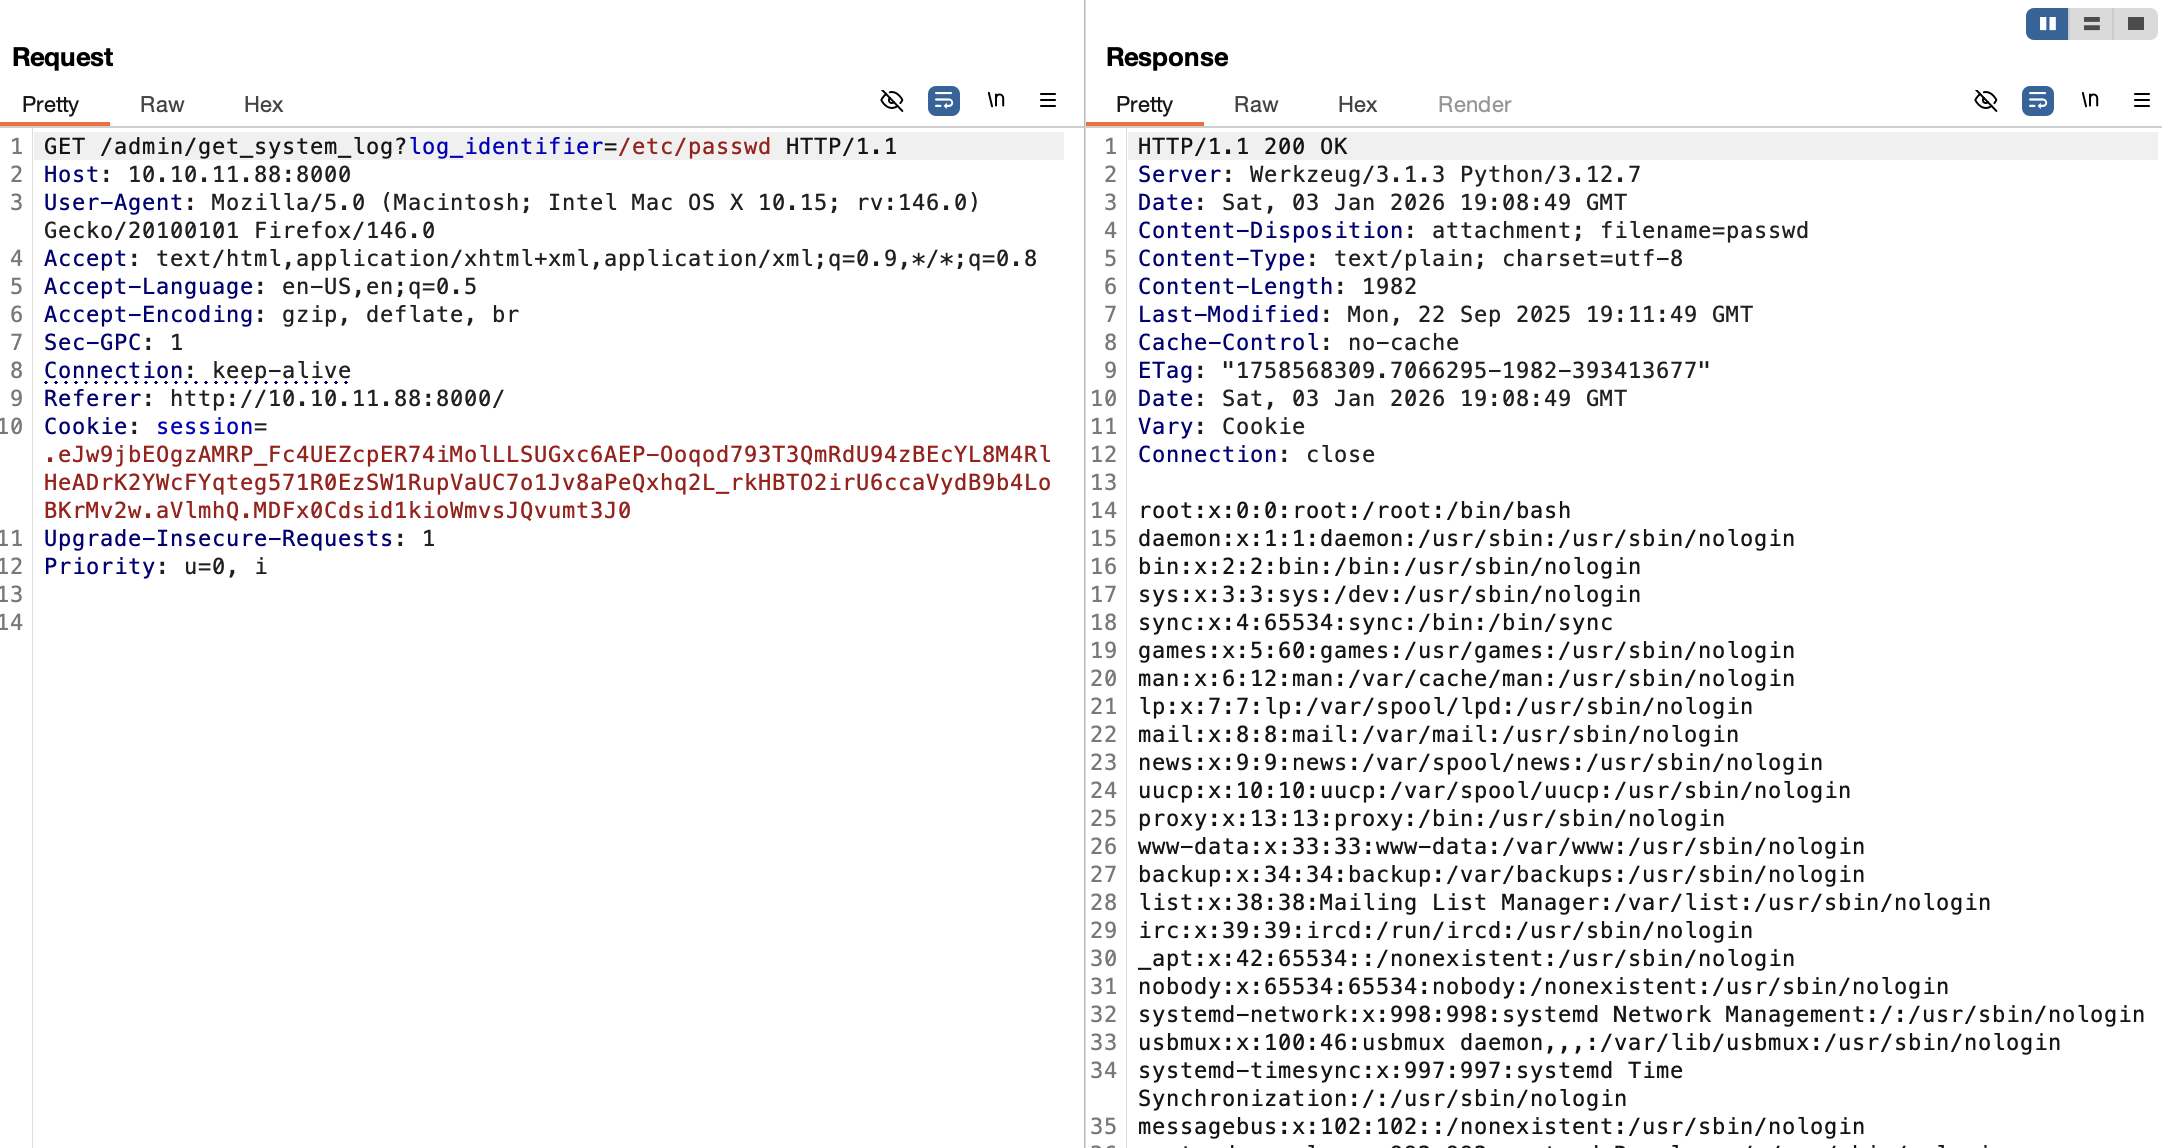This screenshot has width=2162, height=1148.
Task: Hide non-printable characters in Request pane
Action: (x=891, y=101)
